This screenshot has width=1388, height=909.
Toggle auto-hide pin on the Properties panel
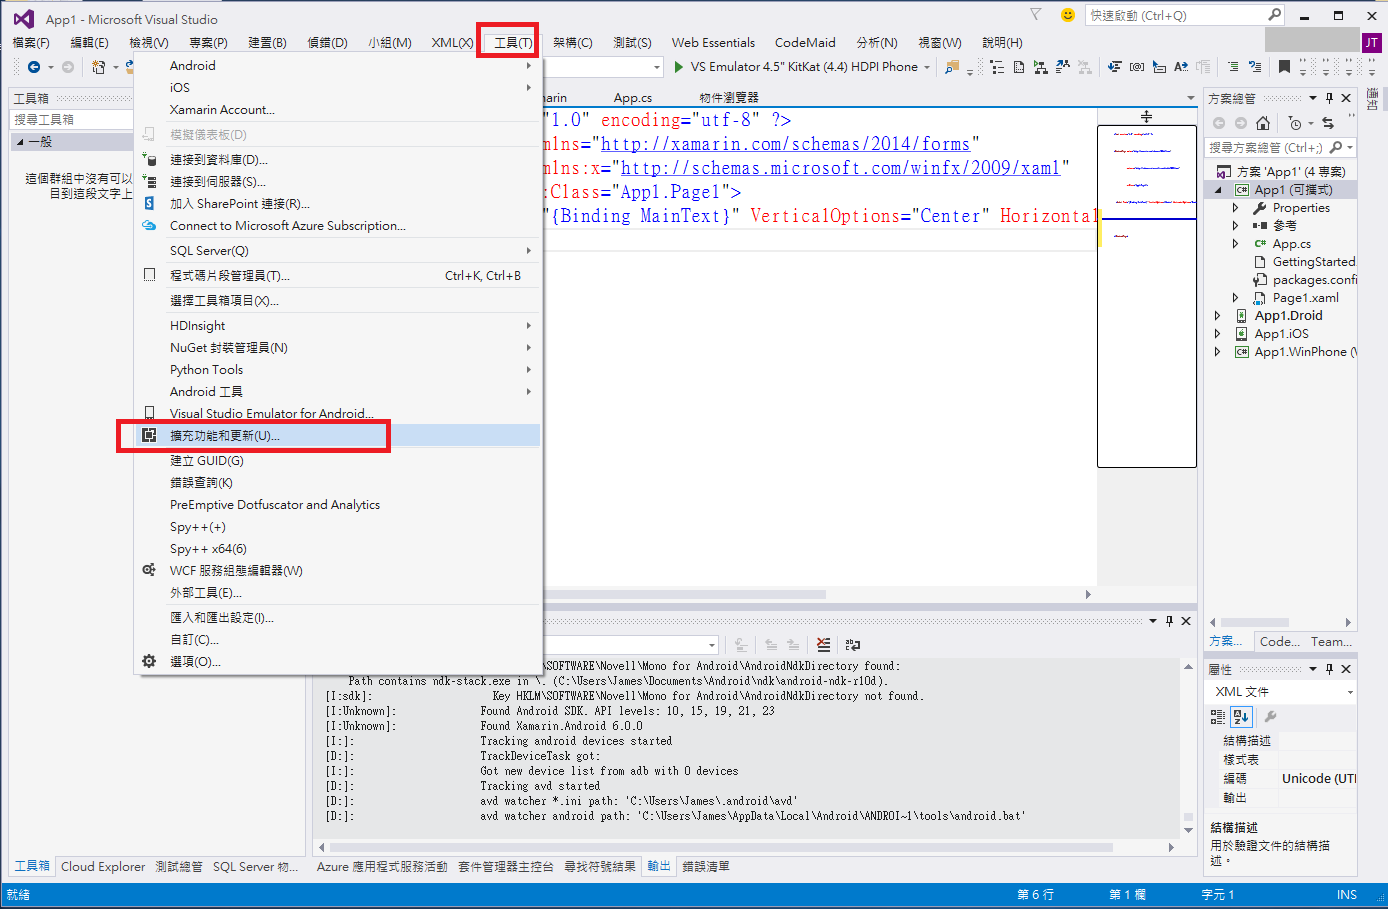coord(1329,669)
